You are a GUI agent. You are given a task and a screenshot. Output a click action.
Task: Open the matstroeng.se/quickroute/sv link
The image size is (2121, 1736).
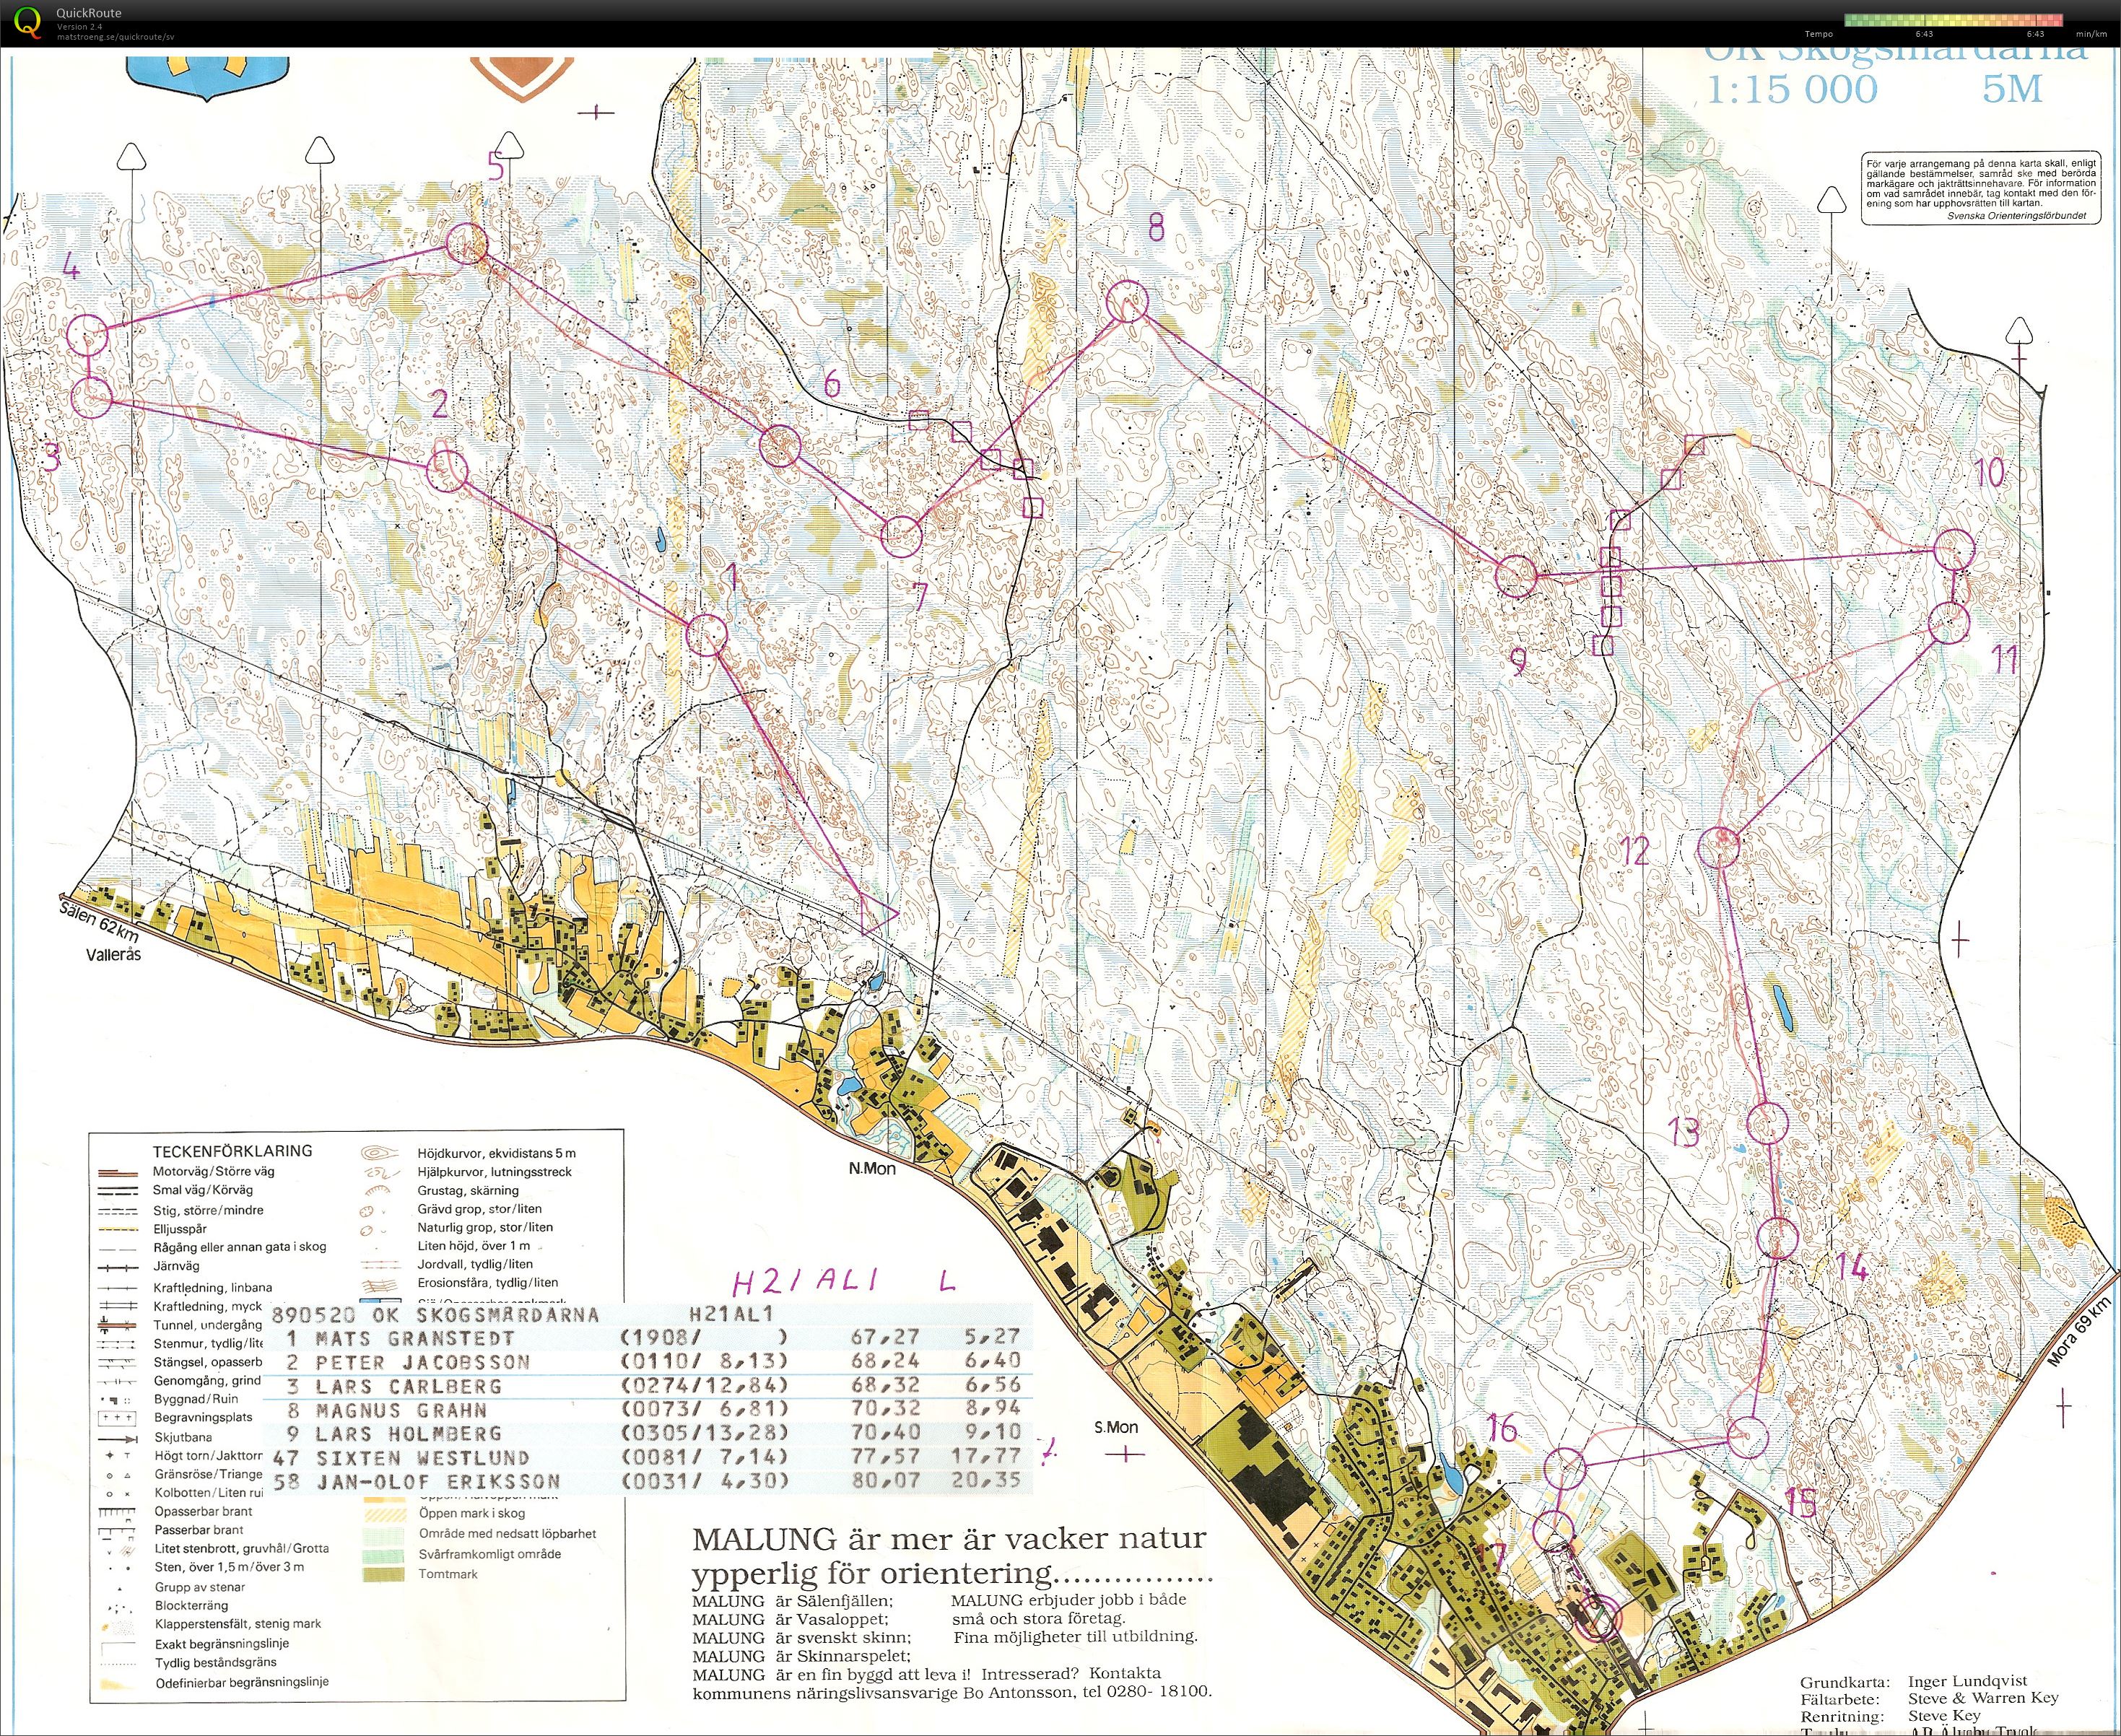click(116, 36)
